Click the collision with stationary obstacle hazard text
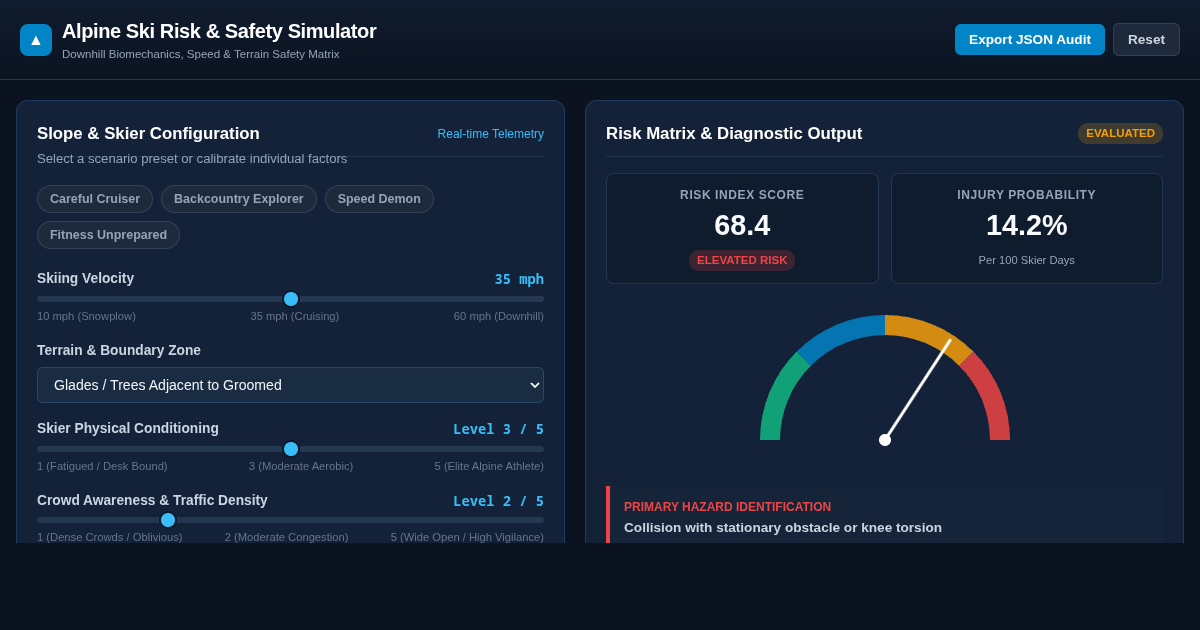 tap(783, 528)
